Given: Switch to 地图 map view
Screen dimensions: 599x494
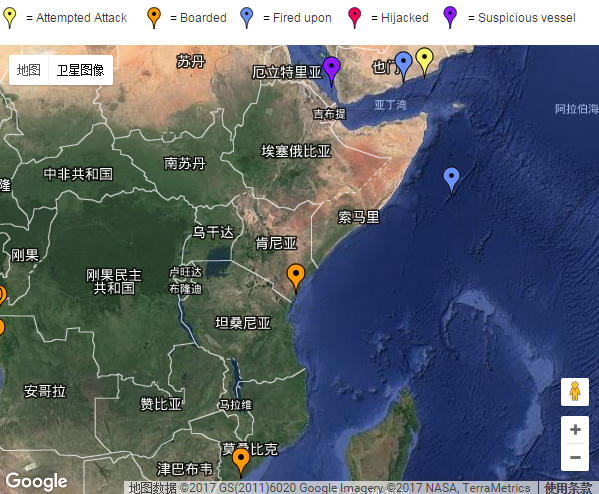Looking at the screenshot, I should pyautogui.click(x=29, y=70).
